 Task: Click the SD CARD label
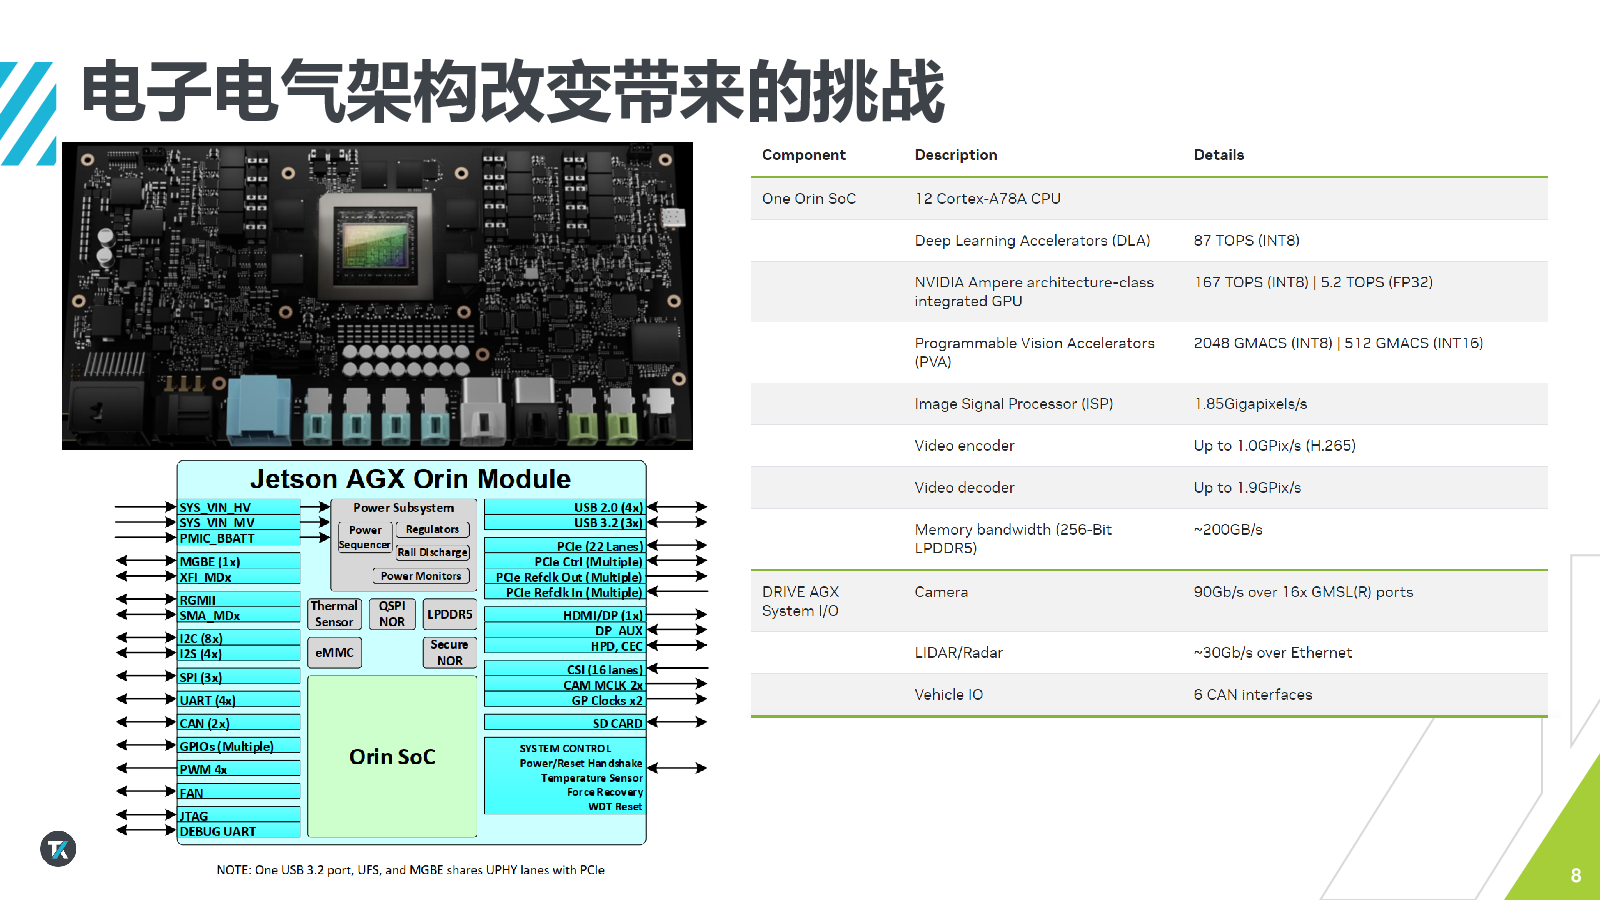point(618,723)
